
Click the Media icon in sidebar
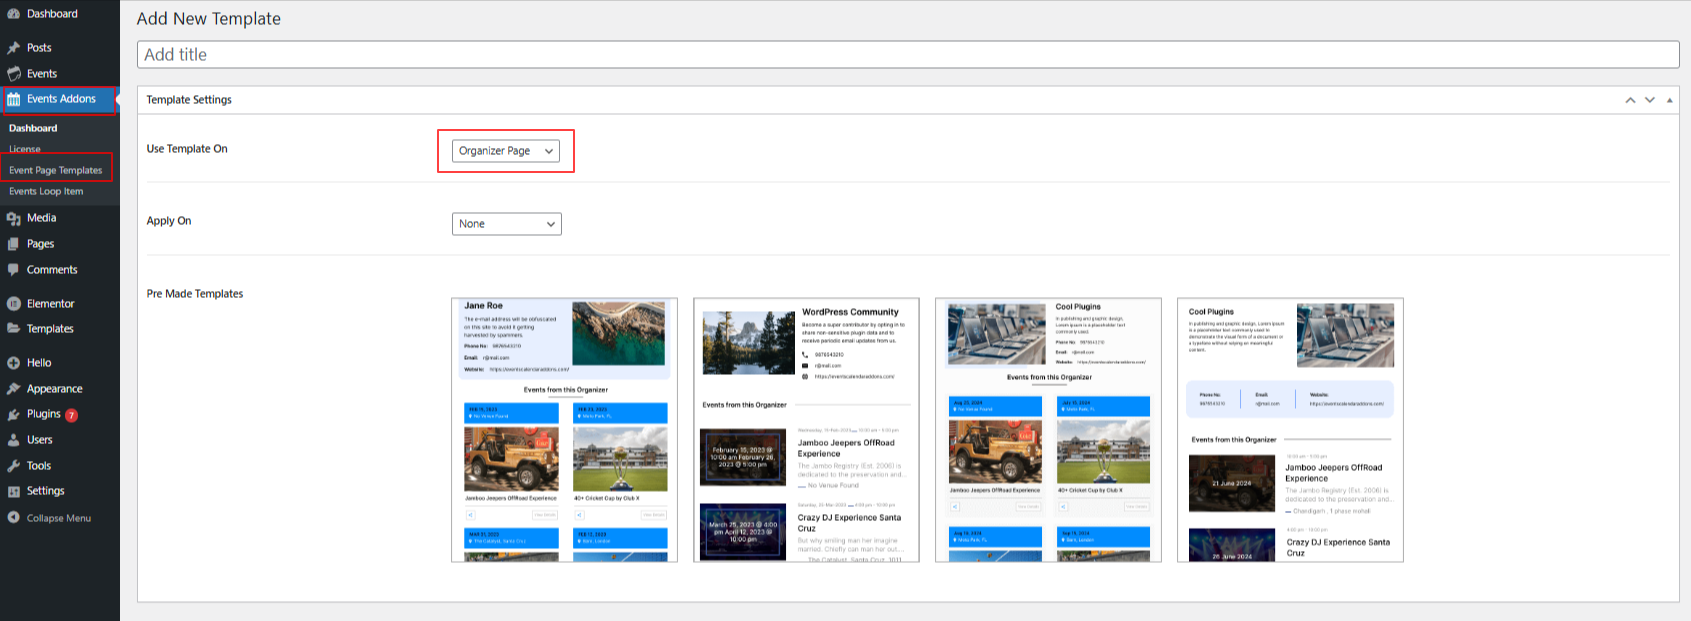(14, 218)
